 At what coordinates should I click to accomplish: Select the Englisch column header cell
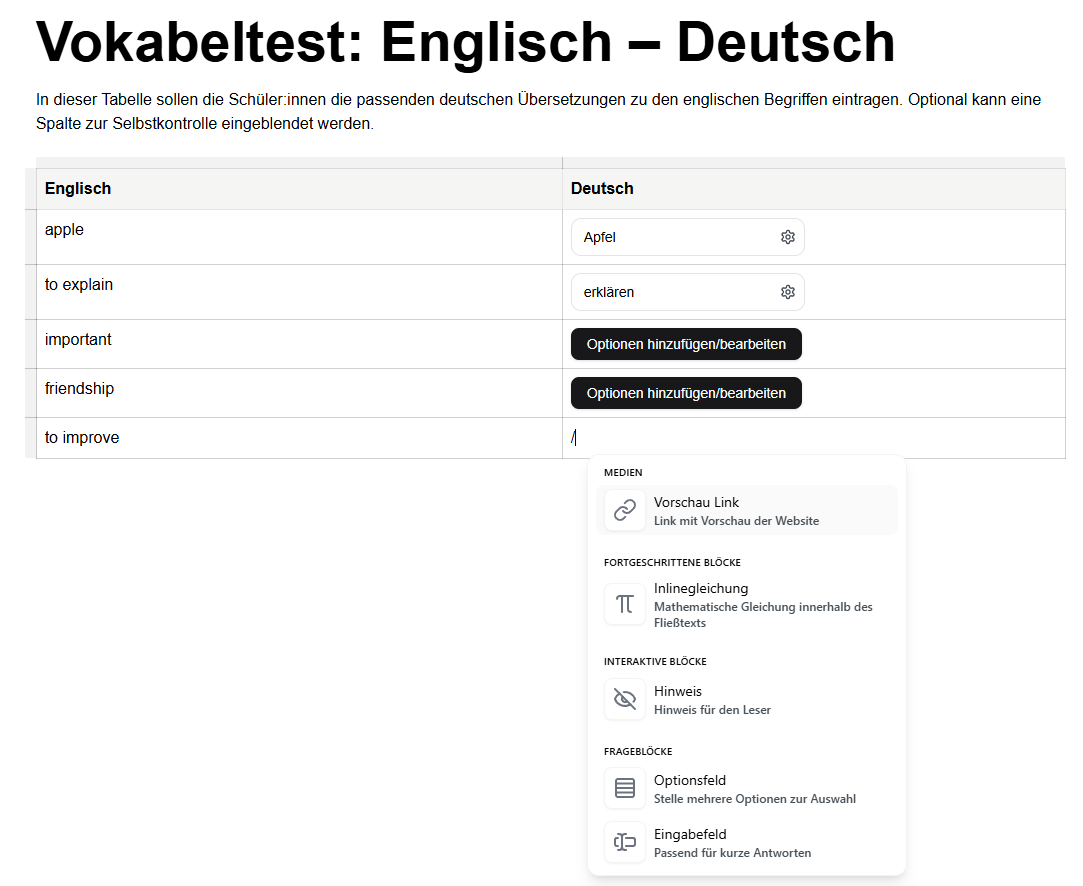point(298,188)
